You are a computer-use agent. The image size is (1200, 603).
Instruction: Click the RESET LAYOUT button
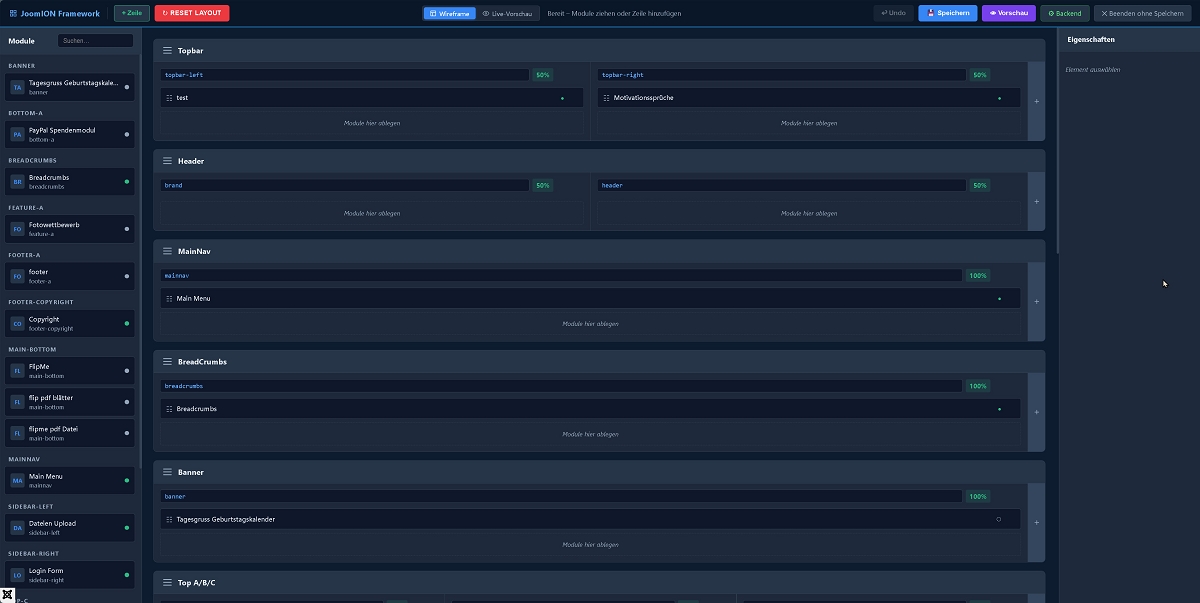click(192, 14)
